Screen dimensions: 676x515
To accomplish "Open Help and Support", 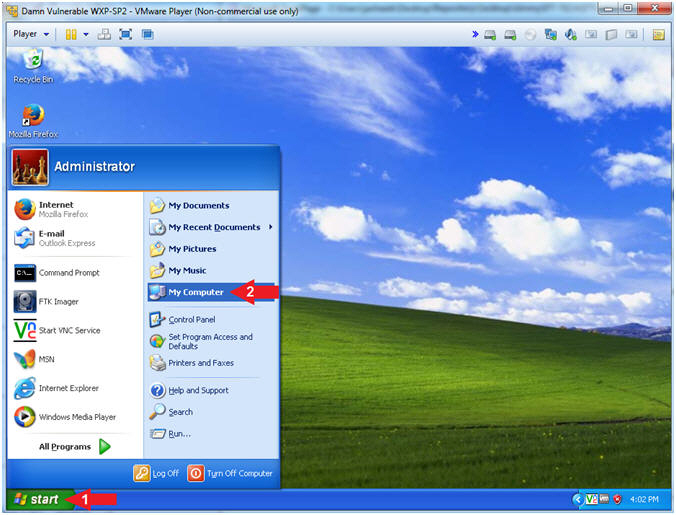I will click(x=189, y=390).
